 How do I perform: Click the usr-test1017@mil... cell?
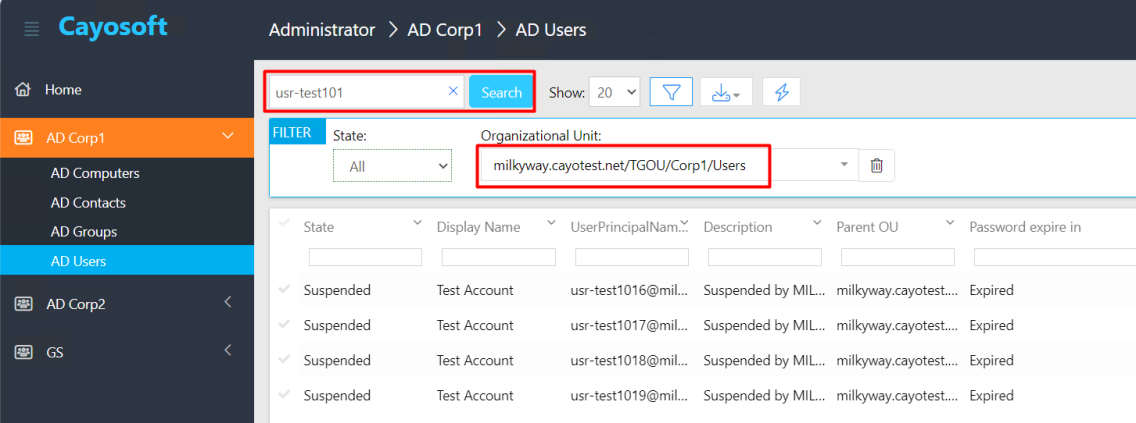point(628,325)
